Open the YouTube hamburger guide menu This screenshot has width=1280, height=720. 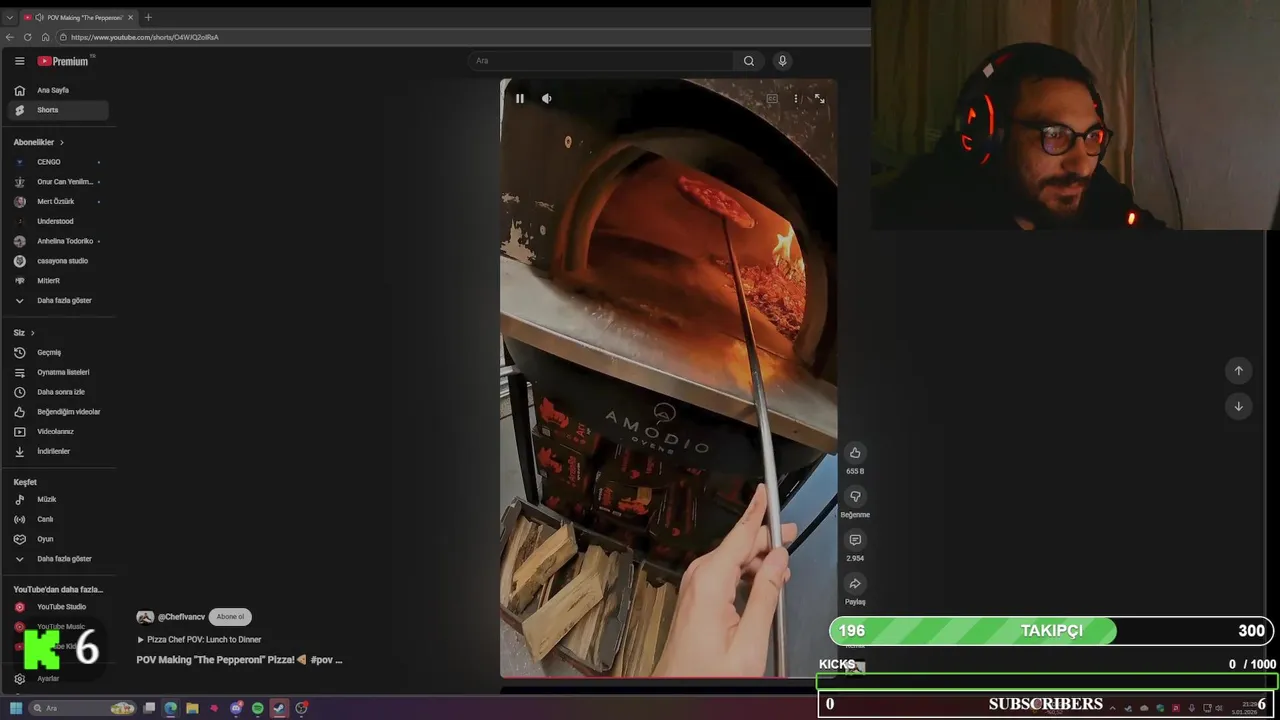coord(19,61)
